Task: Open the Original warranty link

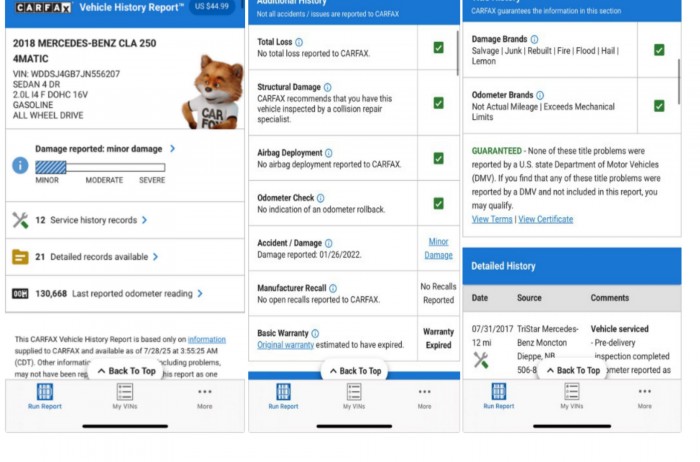Action: [x=285, y=345]
